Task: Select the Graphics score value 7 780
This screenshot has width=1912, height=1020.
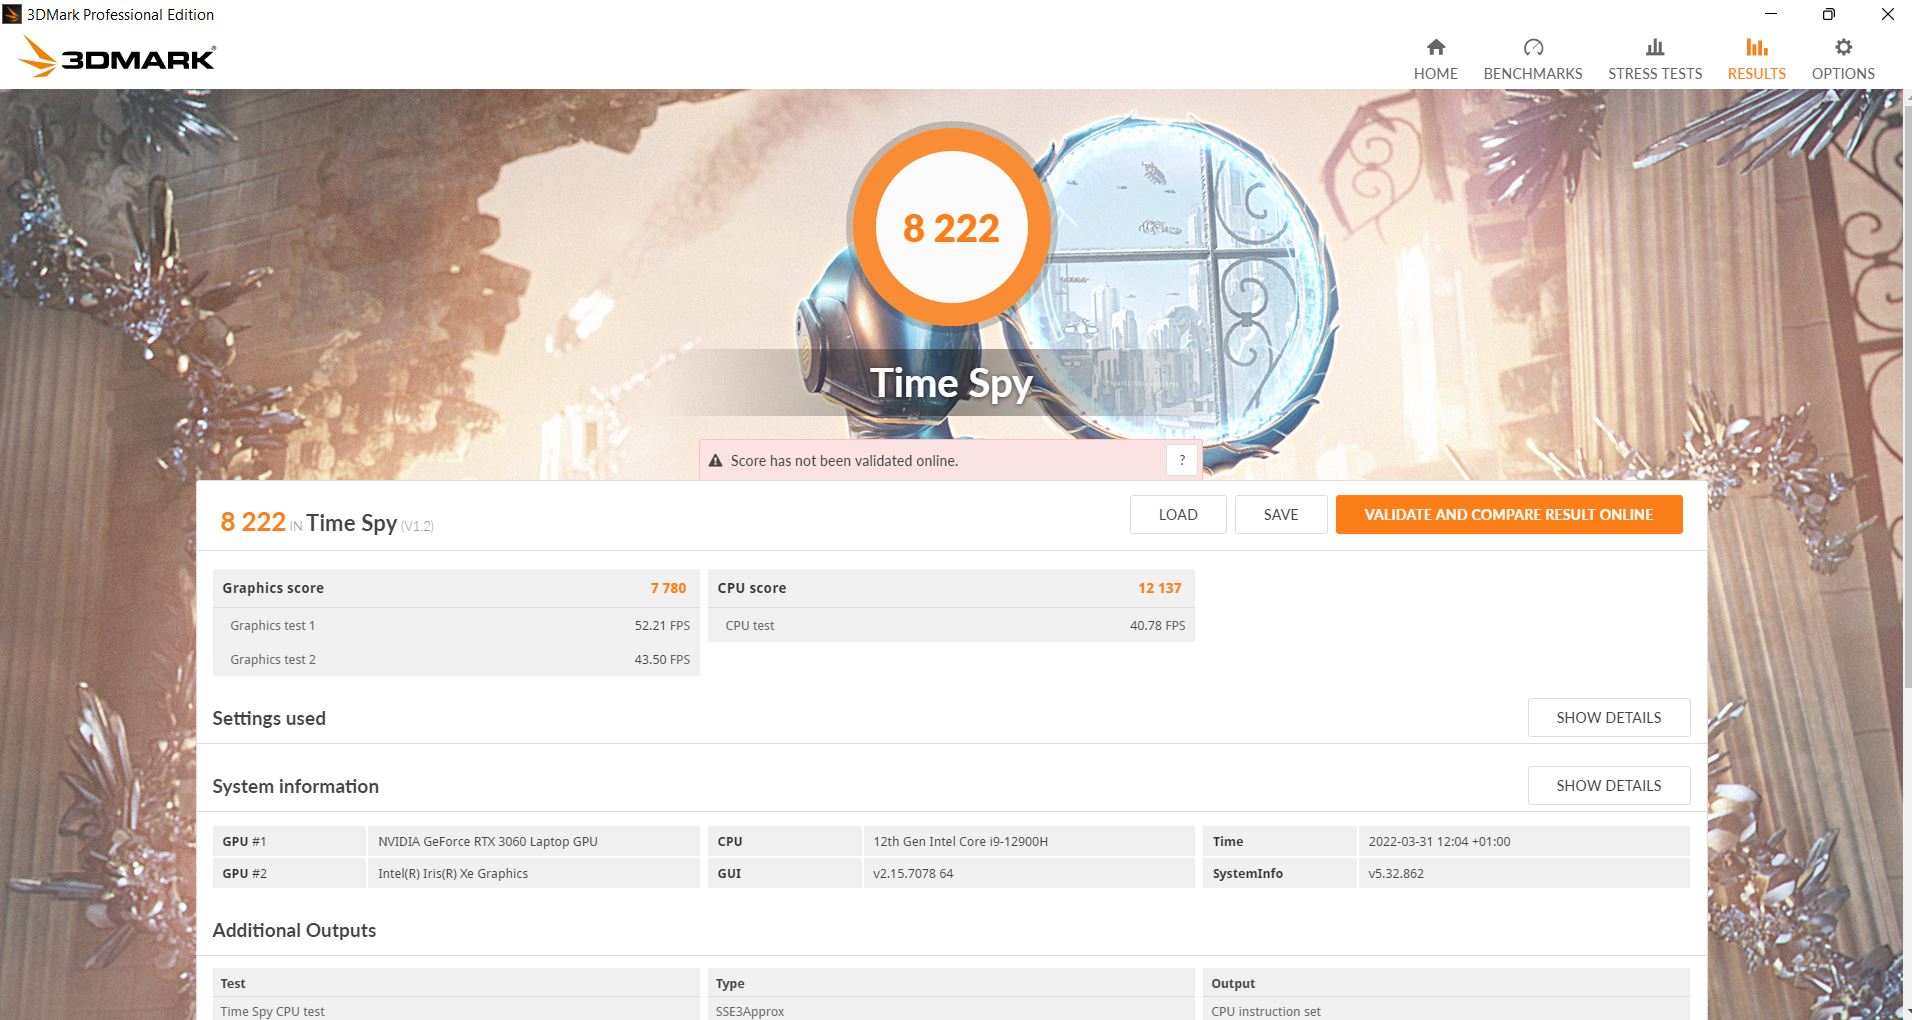Action: click(x=668, y=588)
